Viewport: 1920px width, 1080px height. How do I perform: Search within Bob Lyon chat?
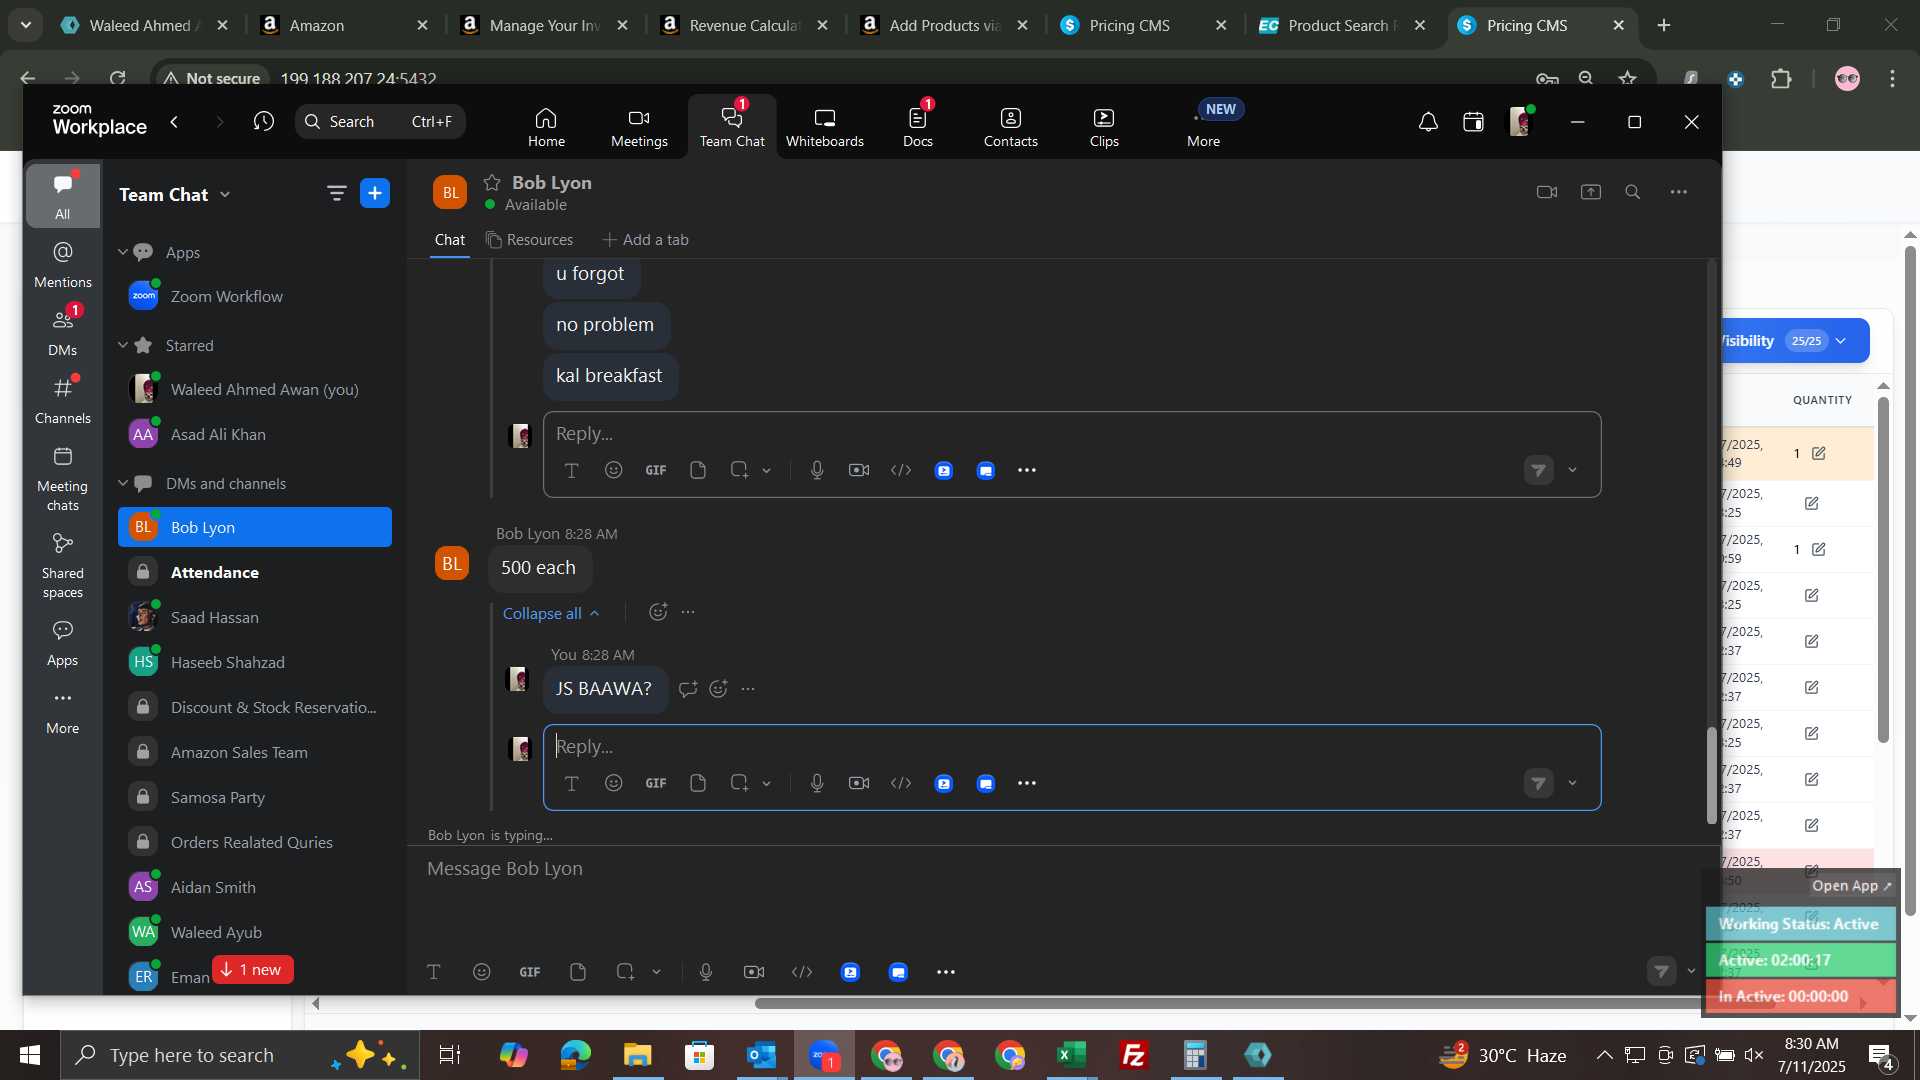click(1633, 192)
